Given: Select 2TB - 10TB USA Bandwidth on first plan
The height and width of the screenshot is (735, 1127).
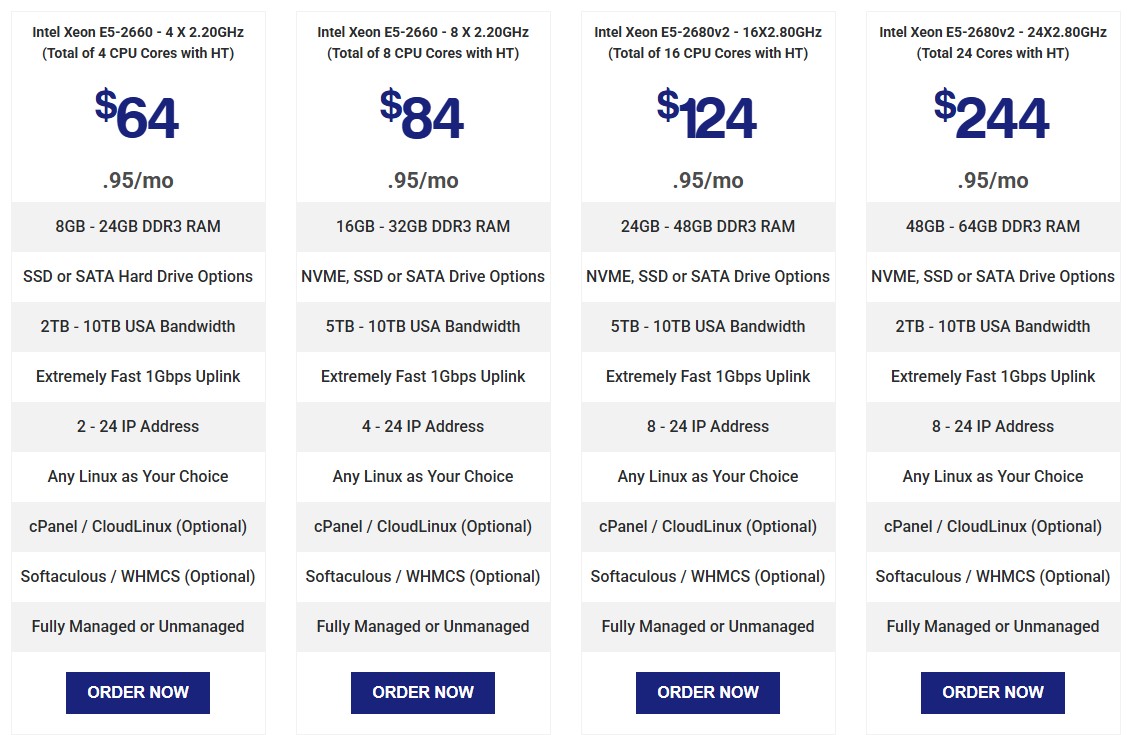Looking at the screenshot, I should pyautogui.click(x=137, y=326).
